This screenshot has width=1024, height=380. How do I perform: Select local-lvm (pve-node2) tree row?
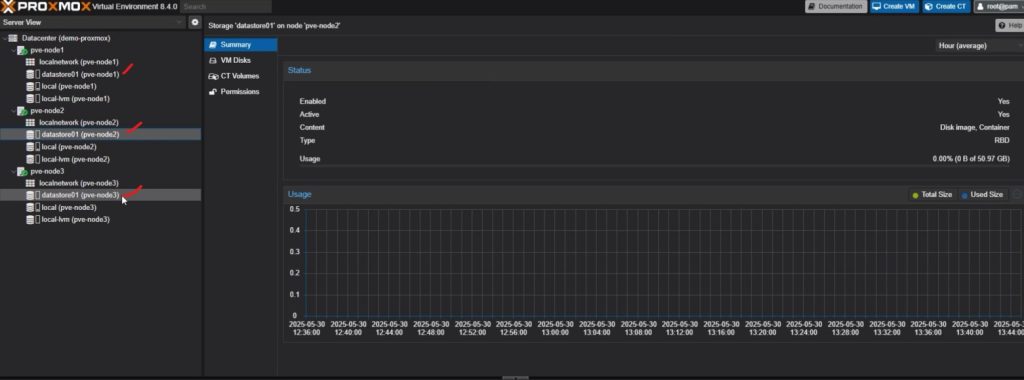(x=101, y=159)
